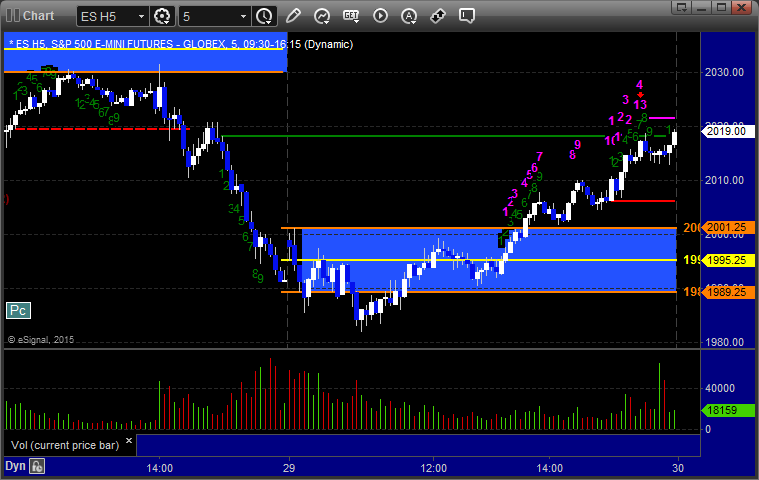Toggle the Pc button on chart
The image size is (759, 480).
(x=18, y=311)
